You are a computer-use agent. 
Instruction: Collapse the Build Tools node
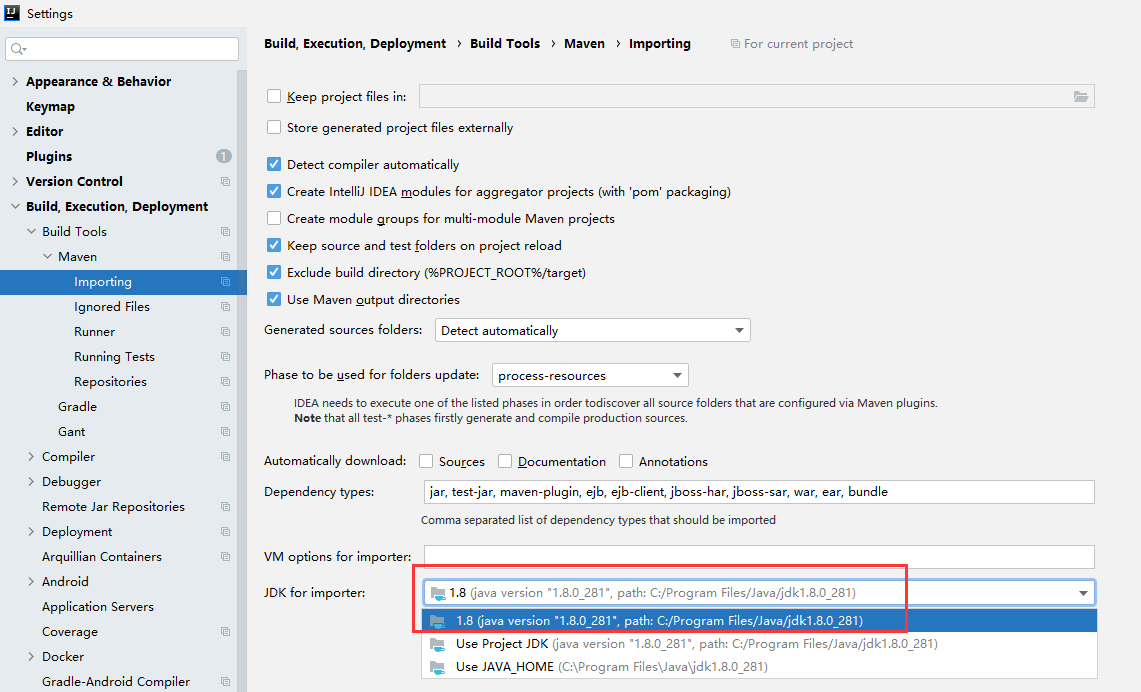click(x=31, y=231)
